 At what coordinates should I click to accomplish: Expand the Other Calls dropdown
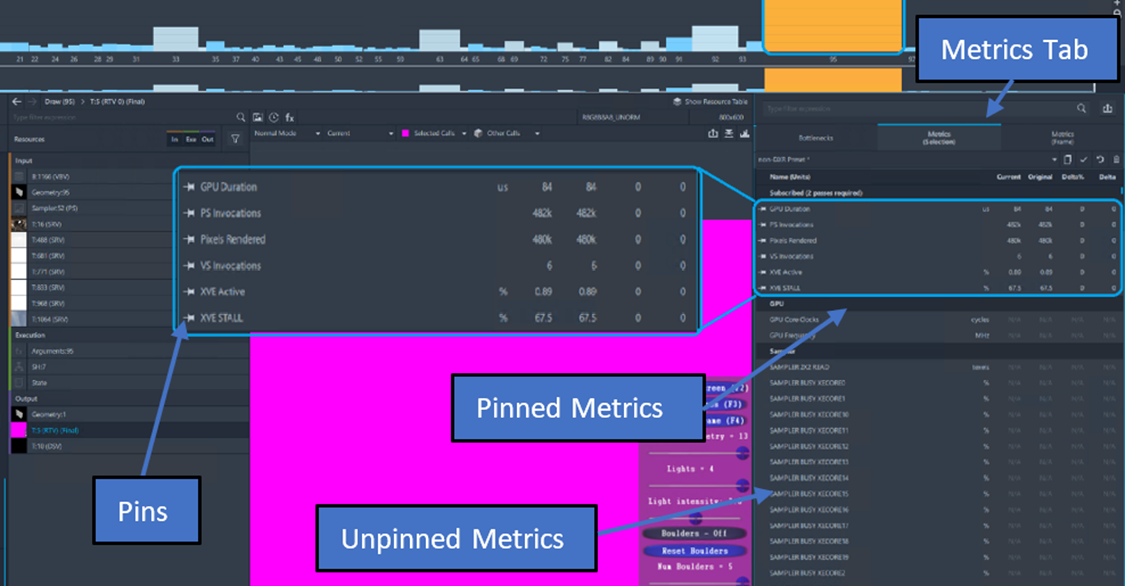click(x=536, y=133)
